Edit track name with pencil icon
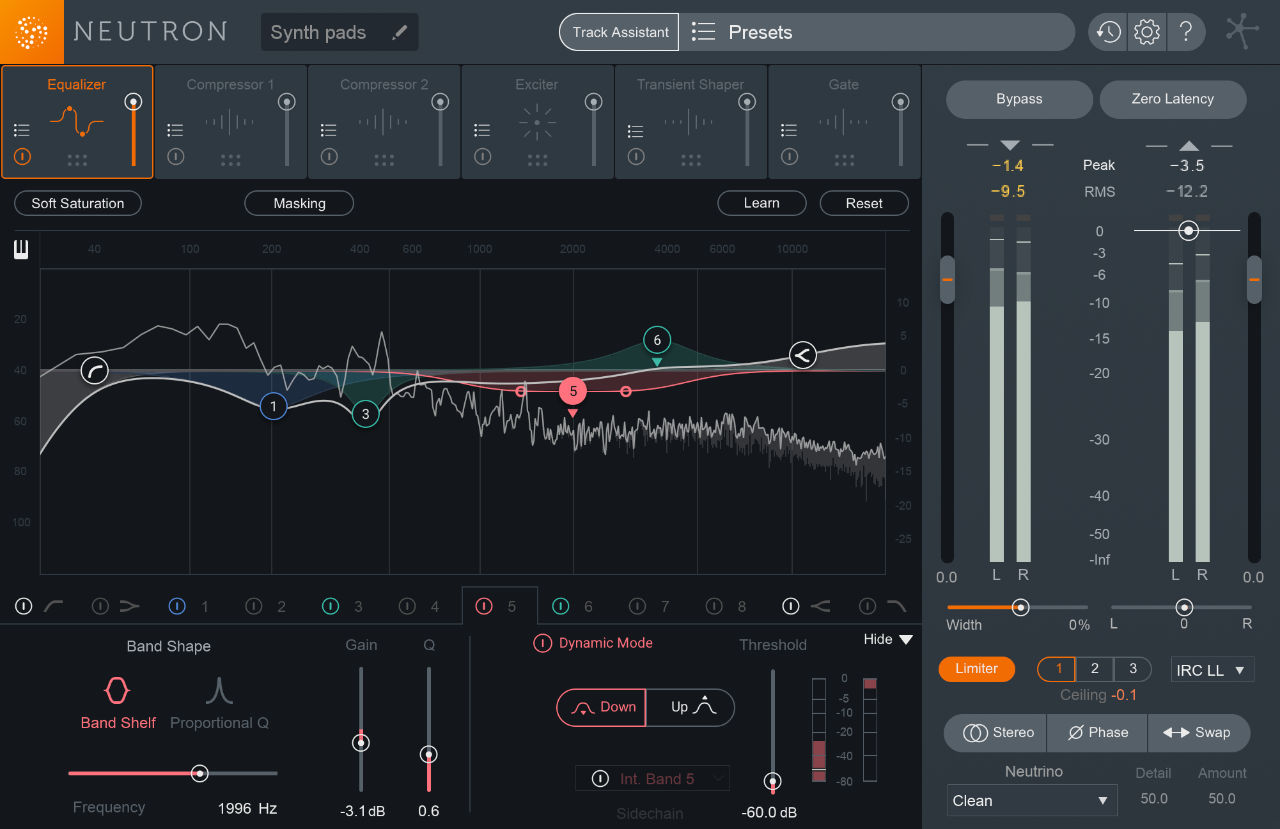 pyautogui.click(x=400, y=32)
